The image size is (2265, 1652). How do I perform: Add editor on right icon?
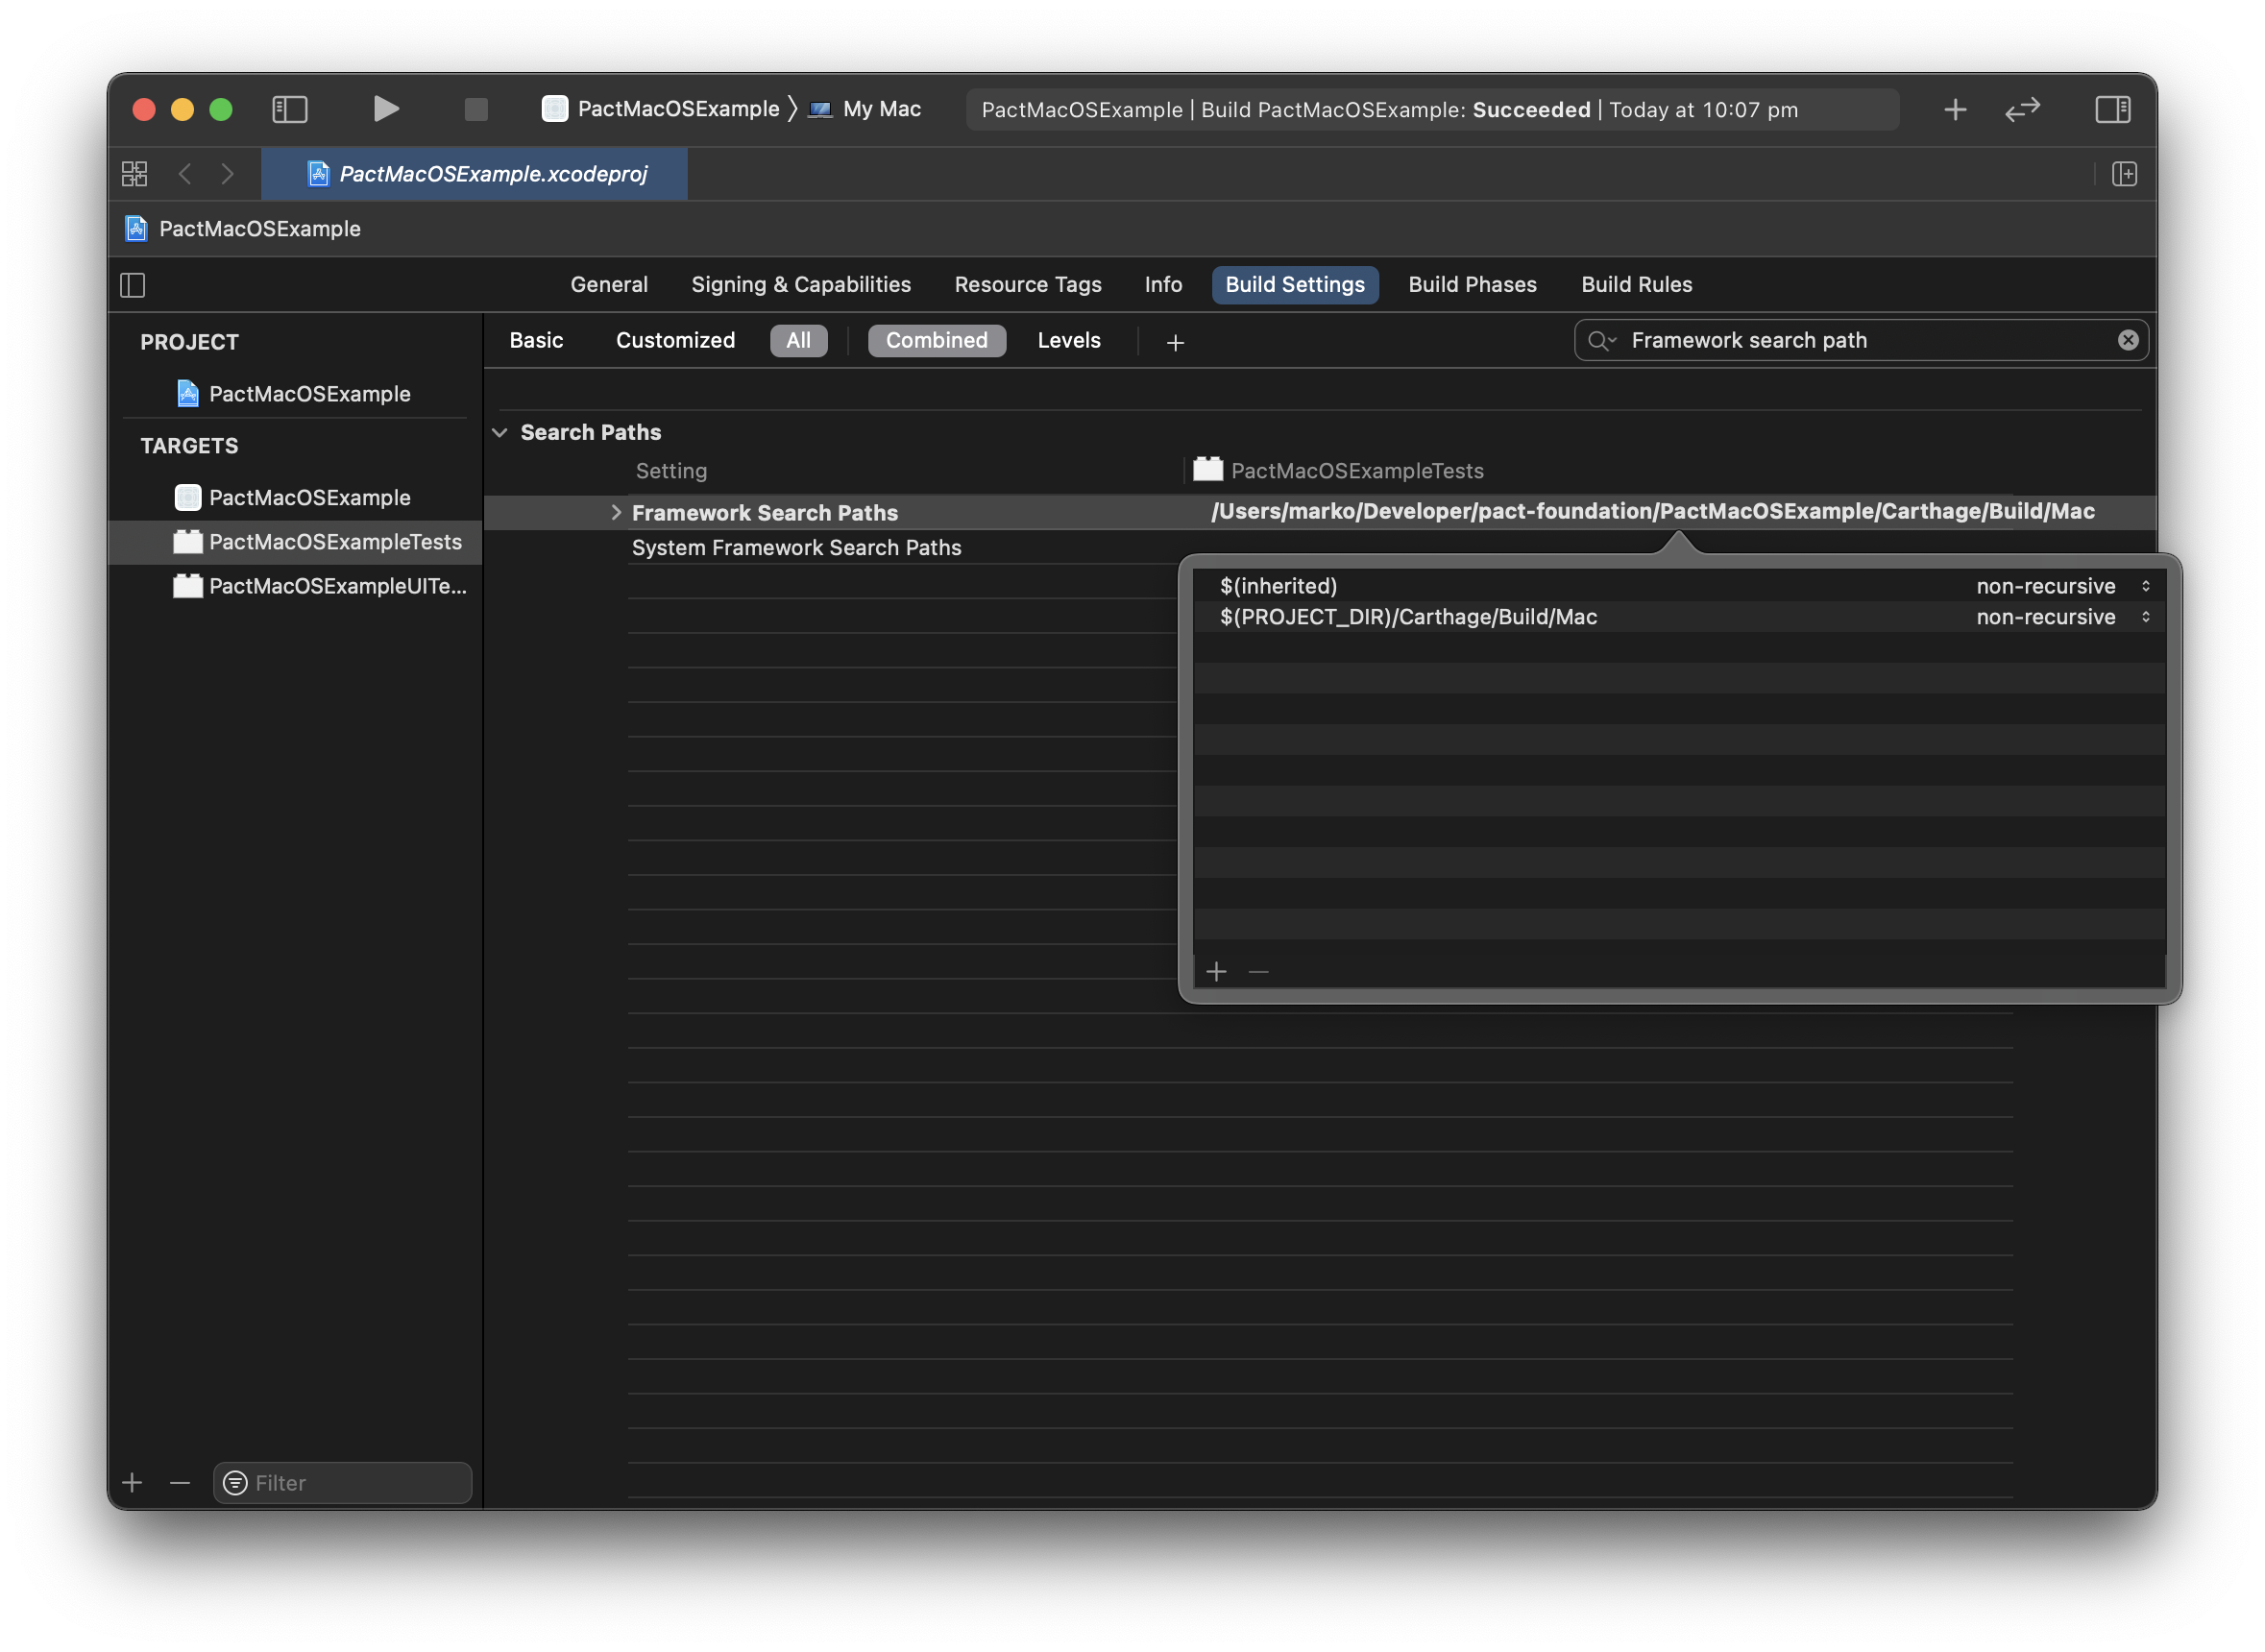point(2124,174)
